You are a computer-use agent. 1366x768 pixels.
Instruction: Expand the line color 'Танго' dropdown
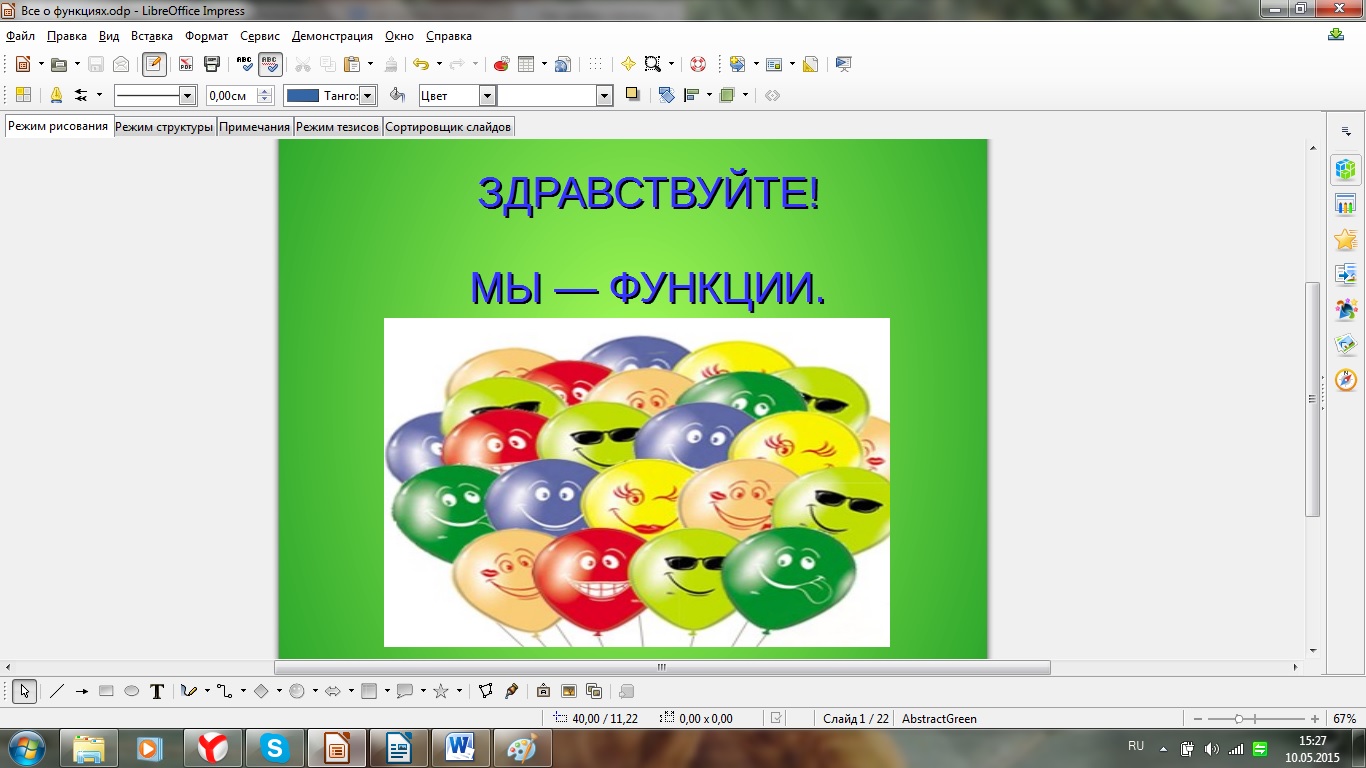[x=367, y=96]
